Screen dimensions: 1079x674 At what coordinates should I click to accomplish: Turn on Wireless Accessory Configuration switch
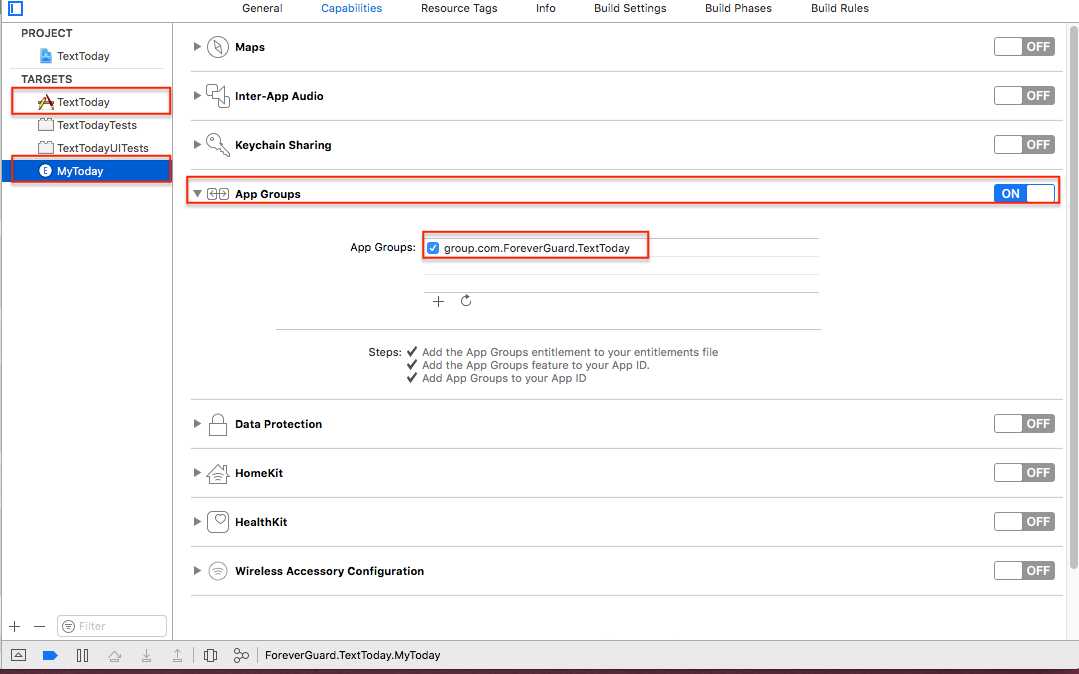pos(1024,571)
